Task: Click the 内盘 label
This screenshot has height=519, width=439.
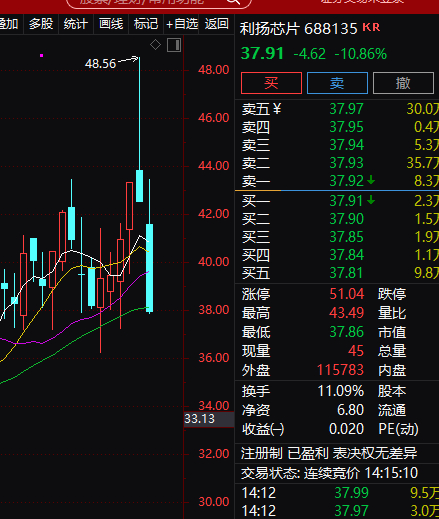Action: coord(392,370)
